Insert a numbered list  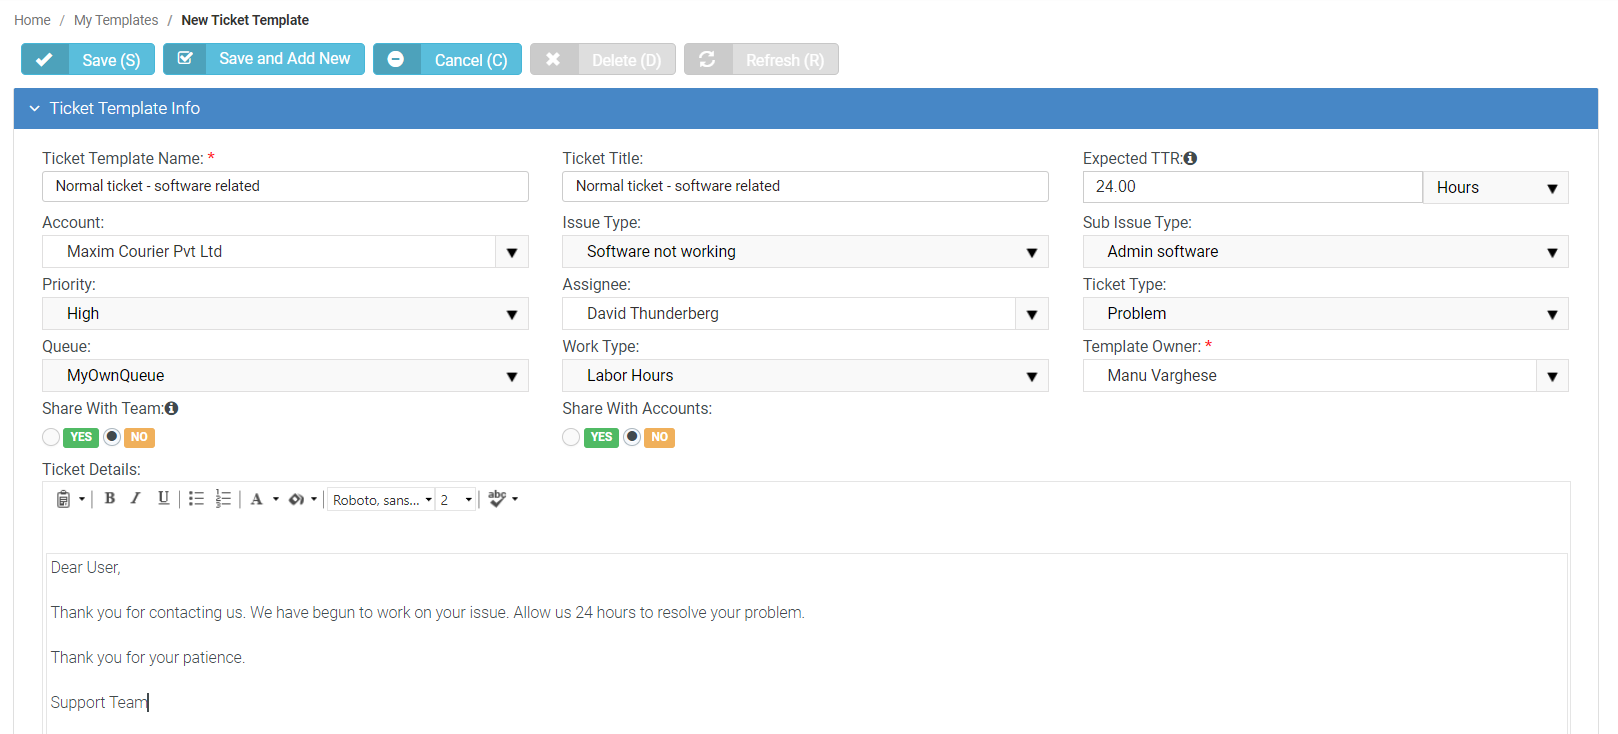pos(223,499)
